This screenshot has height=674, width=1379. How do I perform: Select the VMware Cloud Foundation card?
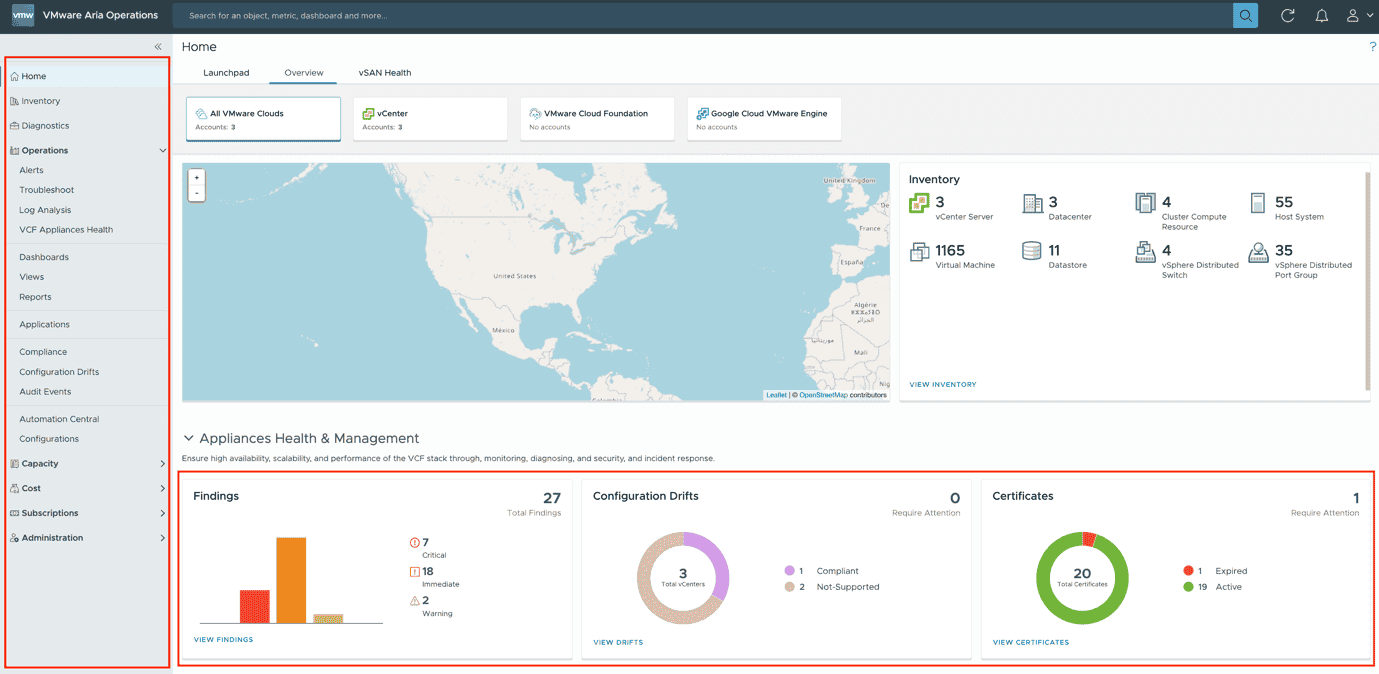597,118
